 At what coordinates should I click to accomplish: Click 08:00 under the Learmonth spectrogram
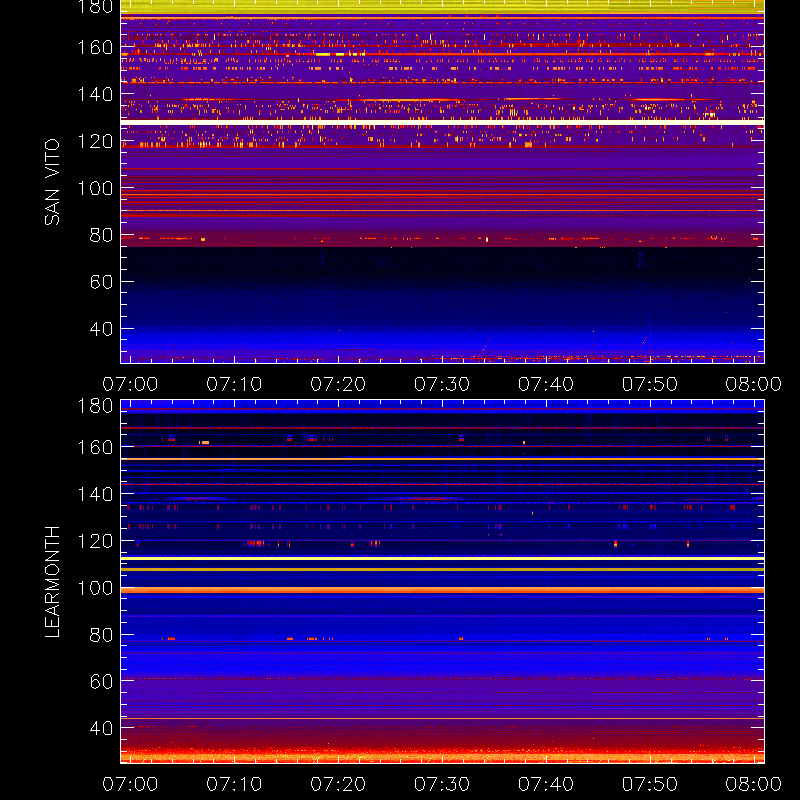coord(754,784)
